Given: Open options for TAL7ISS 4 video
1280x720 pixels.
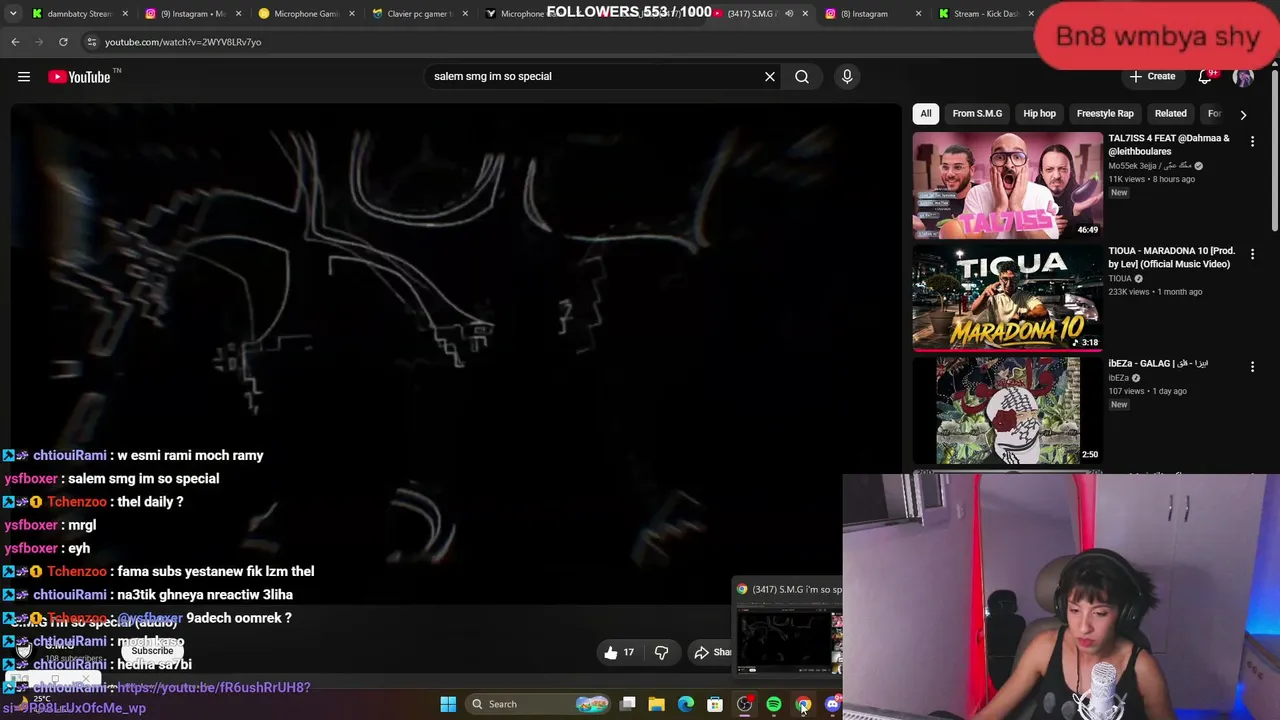Looking at the screenshot, I should coord(1252,142).
